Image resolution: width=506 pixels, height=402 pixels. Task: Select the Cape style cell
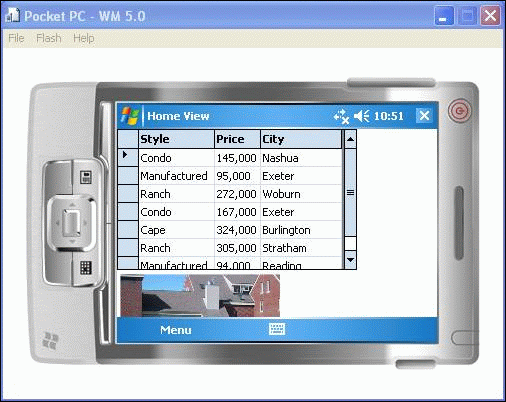[176, 230]
